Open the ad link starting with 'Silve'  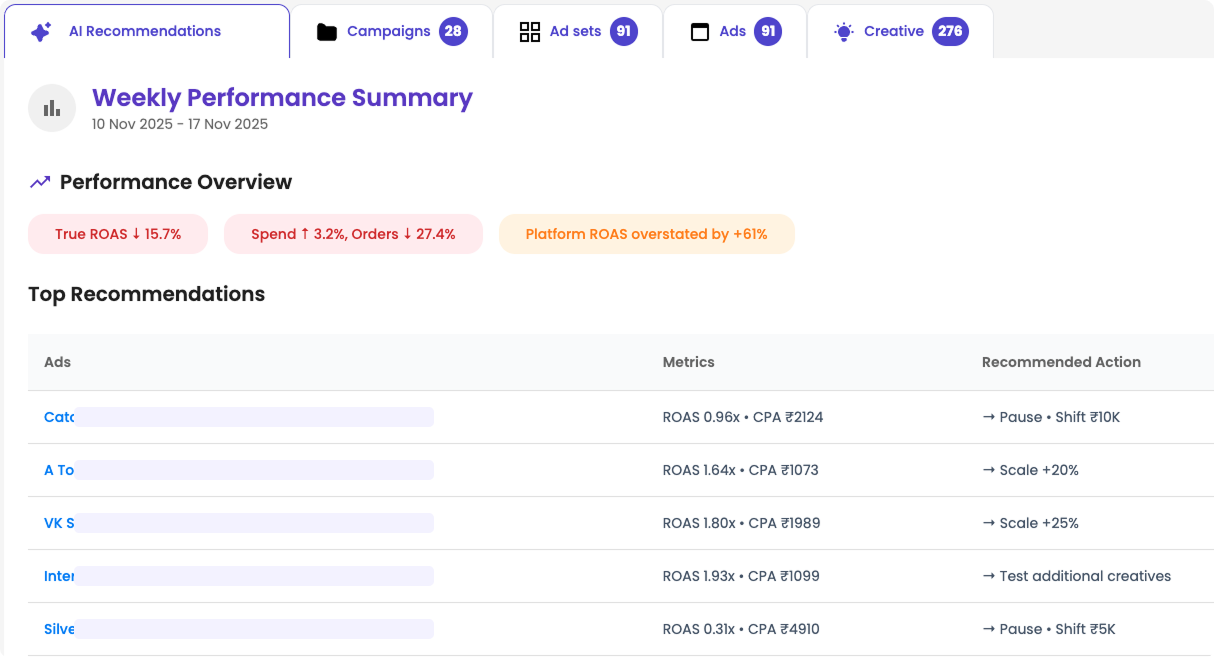click(x=59, y=629)
